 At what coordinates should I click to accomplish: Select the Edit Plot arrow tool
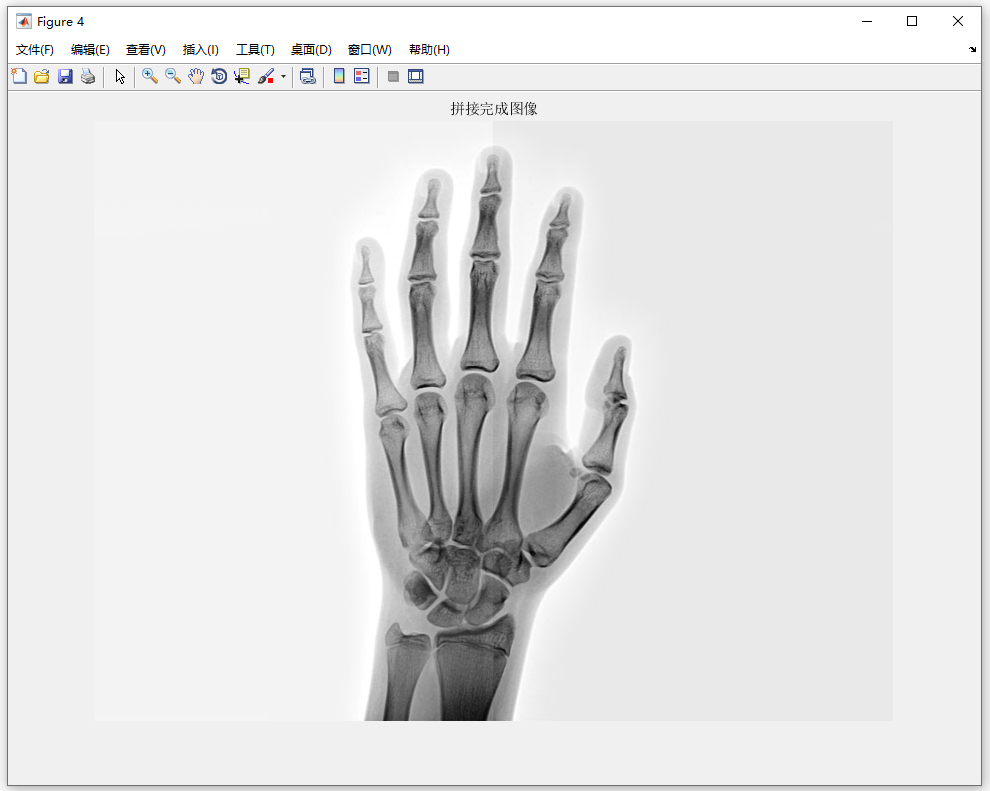120,76
